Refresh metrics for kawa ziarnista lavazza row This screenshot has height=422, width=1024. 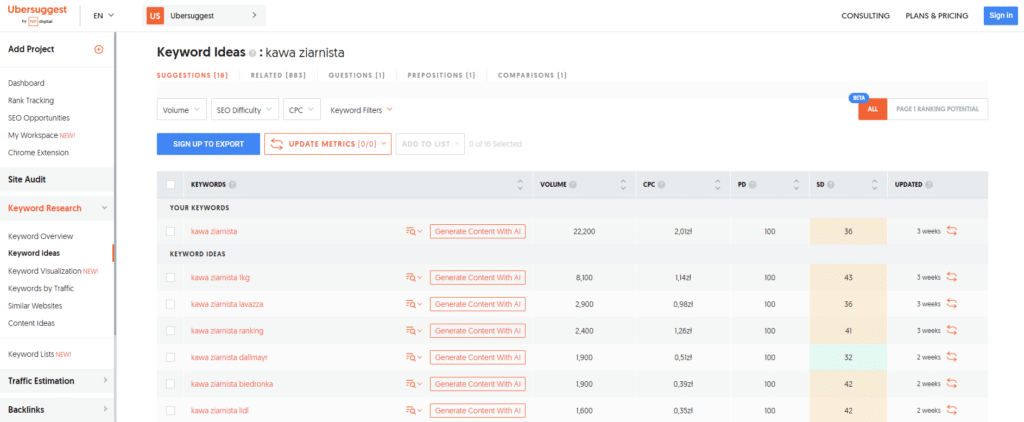952,304
